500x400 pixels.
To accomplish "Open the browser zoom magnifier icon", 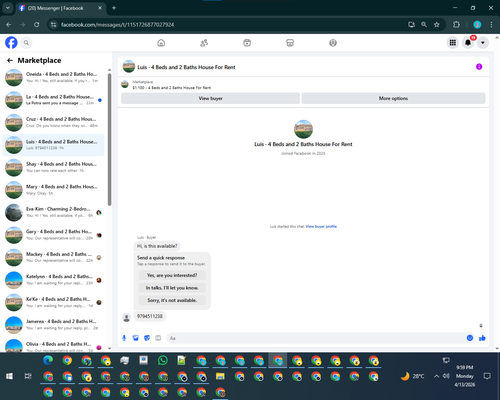I will (424, 25).
